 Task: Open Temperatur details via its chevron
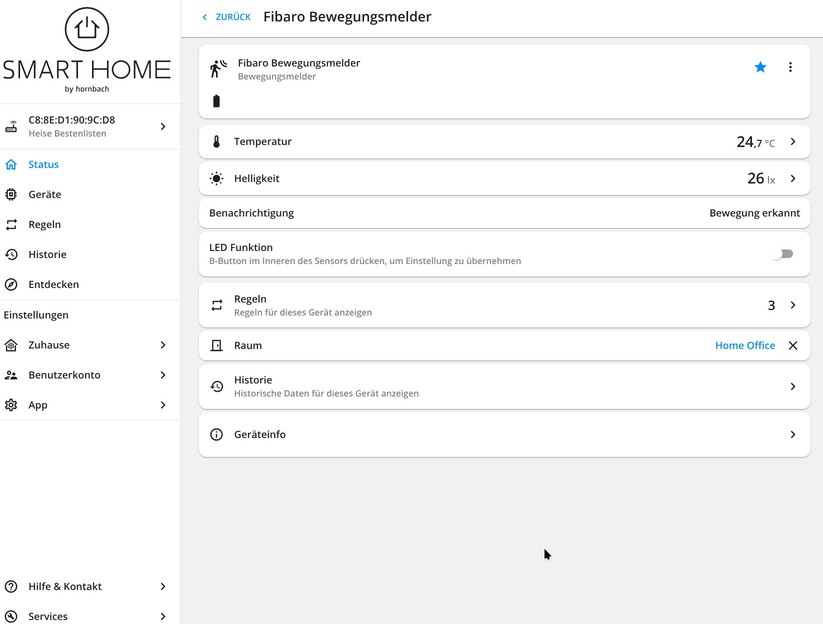tap(791, 141)
